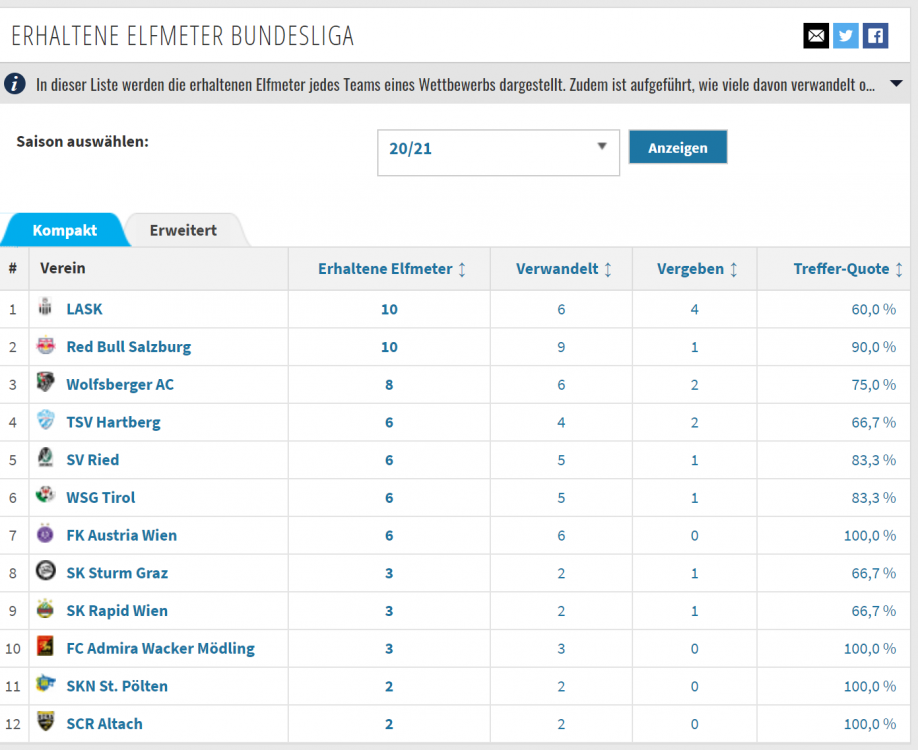Click the Treffer-Quote column header
The image size is (918, 750).
[x=841, y=269]
